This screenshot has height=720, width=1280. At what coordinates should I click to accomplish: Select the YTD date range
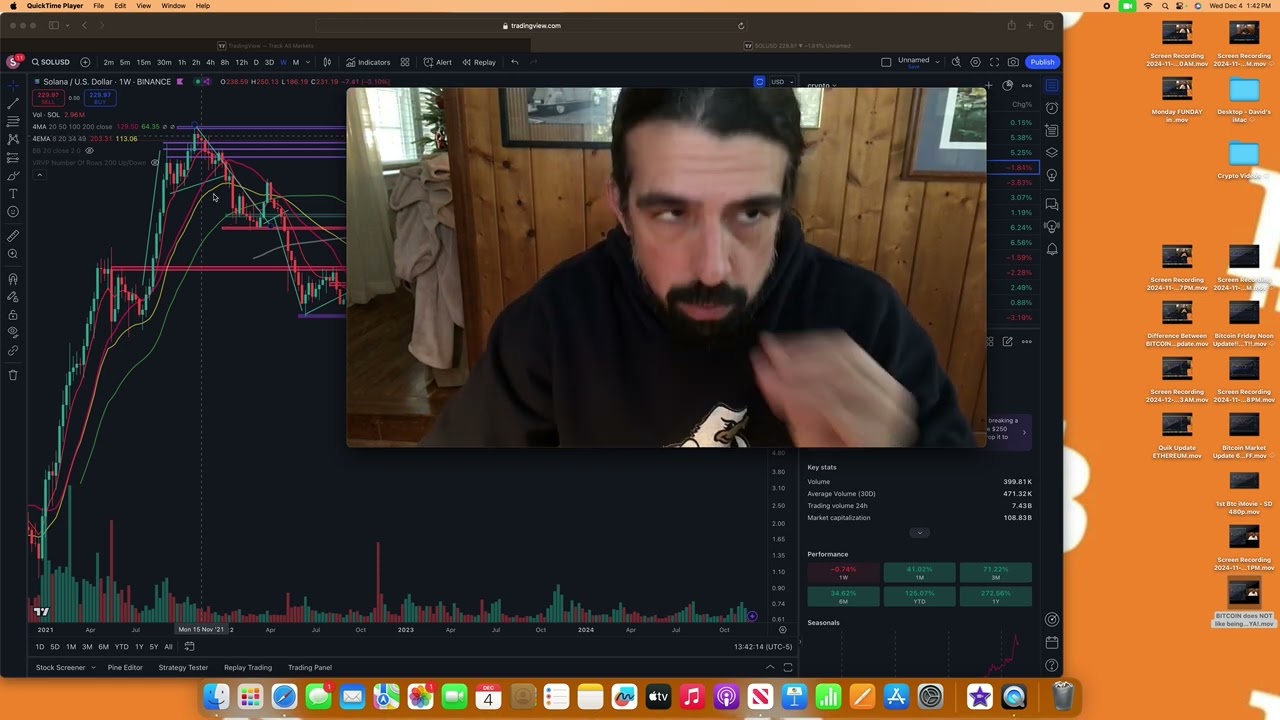pos(121,647)
